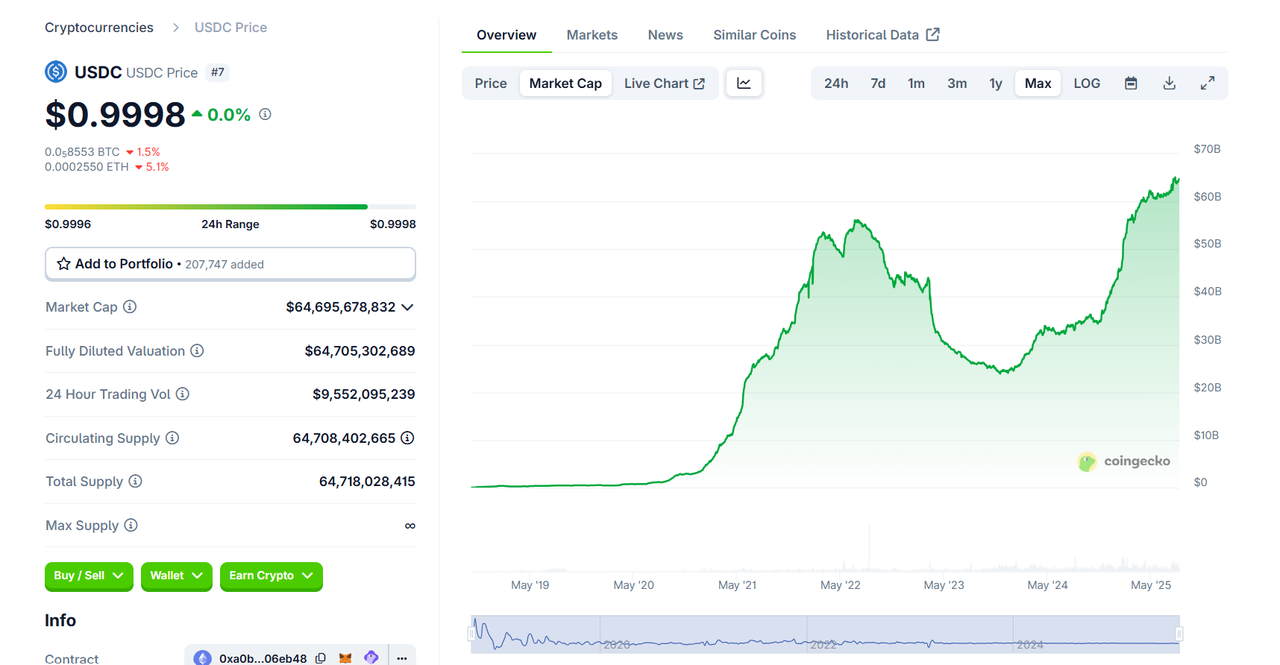The image size is (1280, 665).
Task: Click the 0.0002550 ETH conversion text
Action: (87, 167)
